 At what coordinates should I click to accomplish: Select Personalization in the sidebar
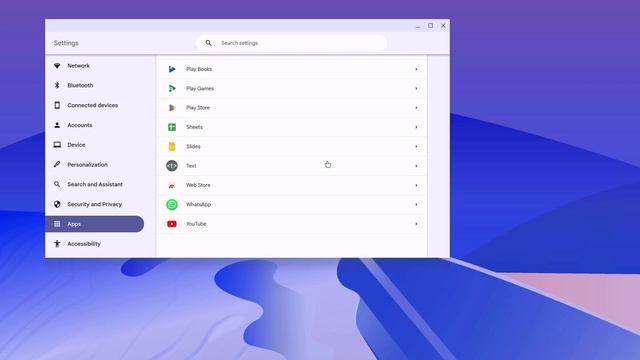tap(94, 164)
